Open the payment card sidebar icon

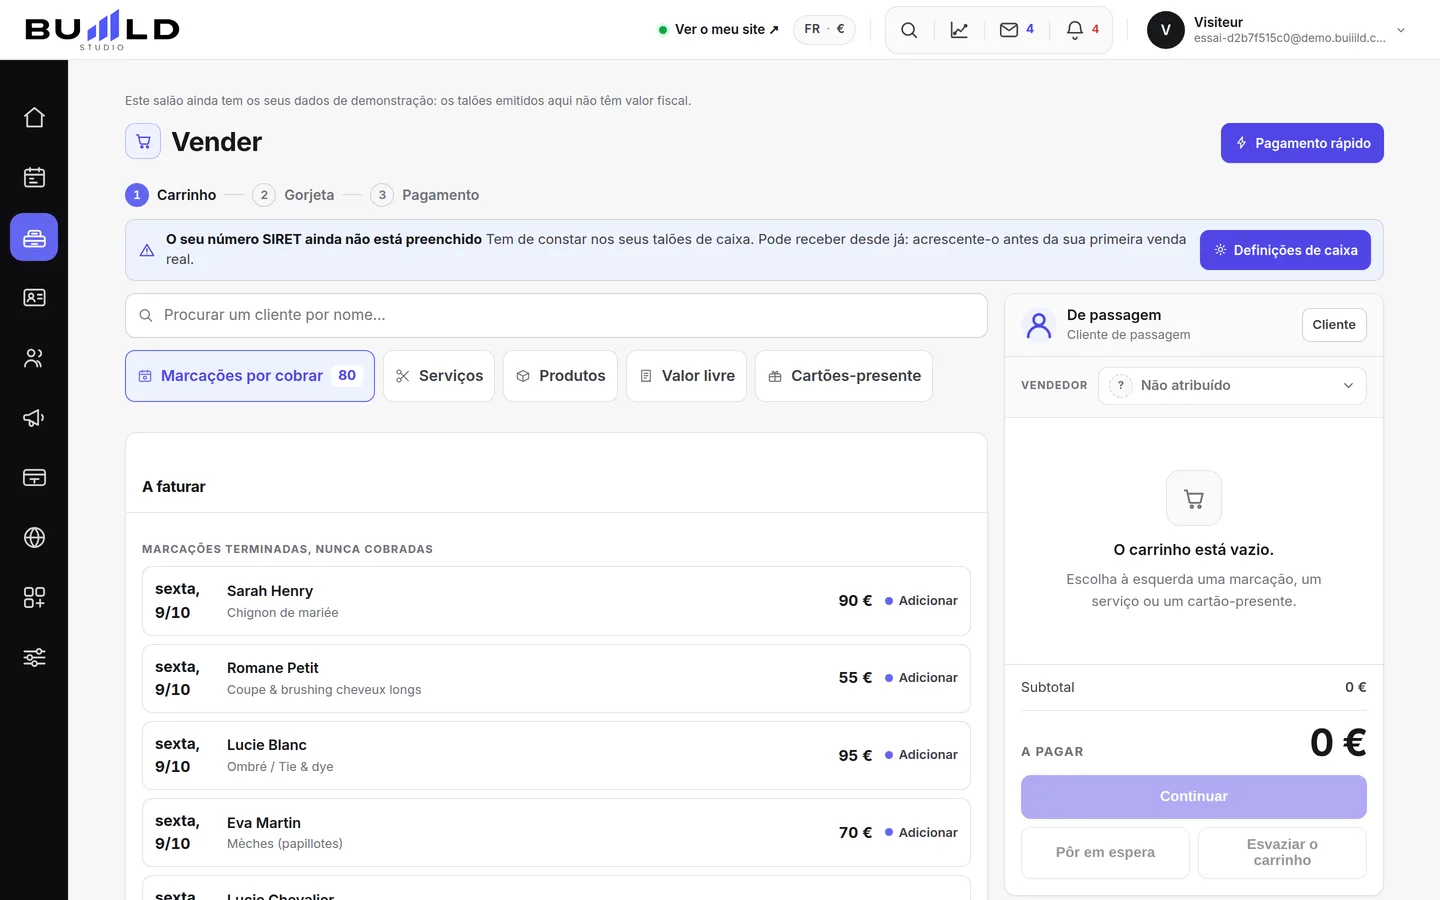pos(34,478)
